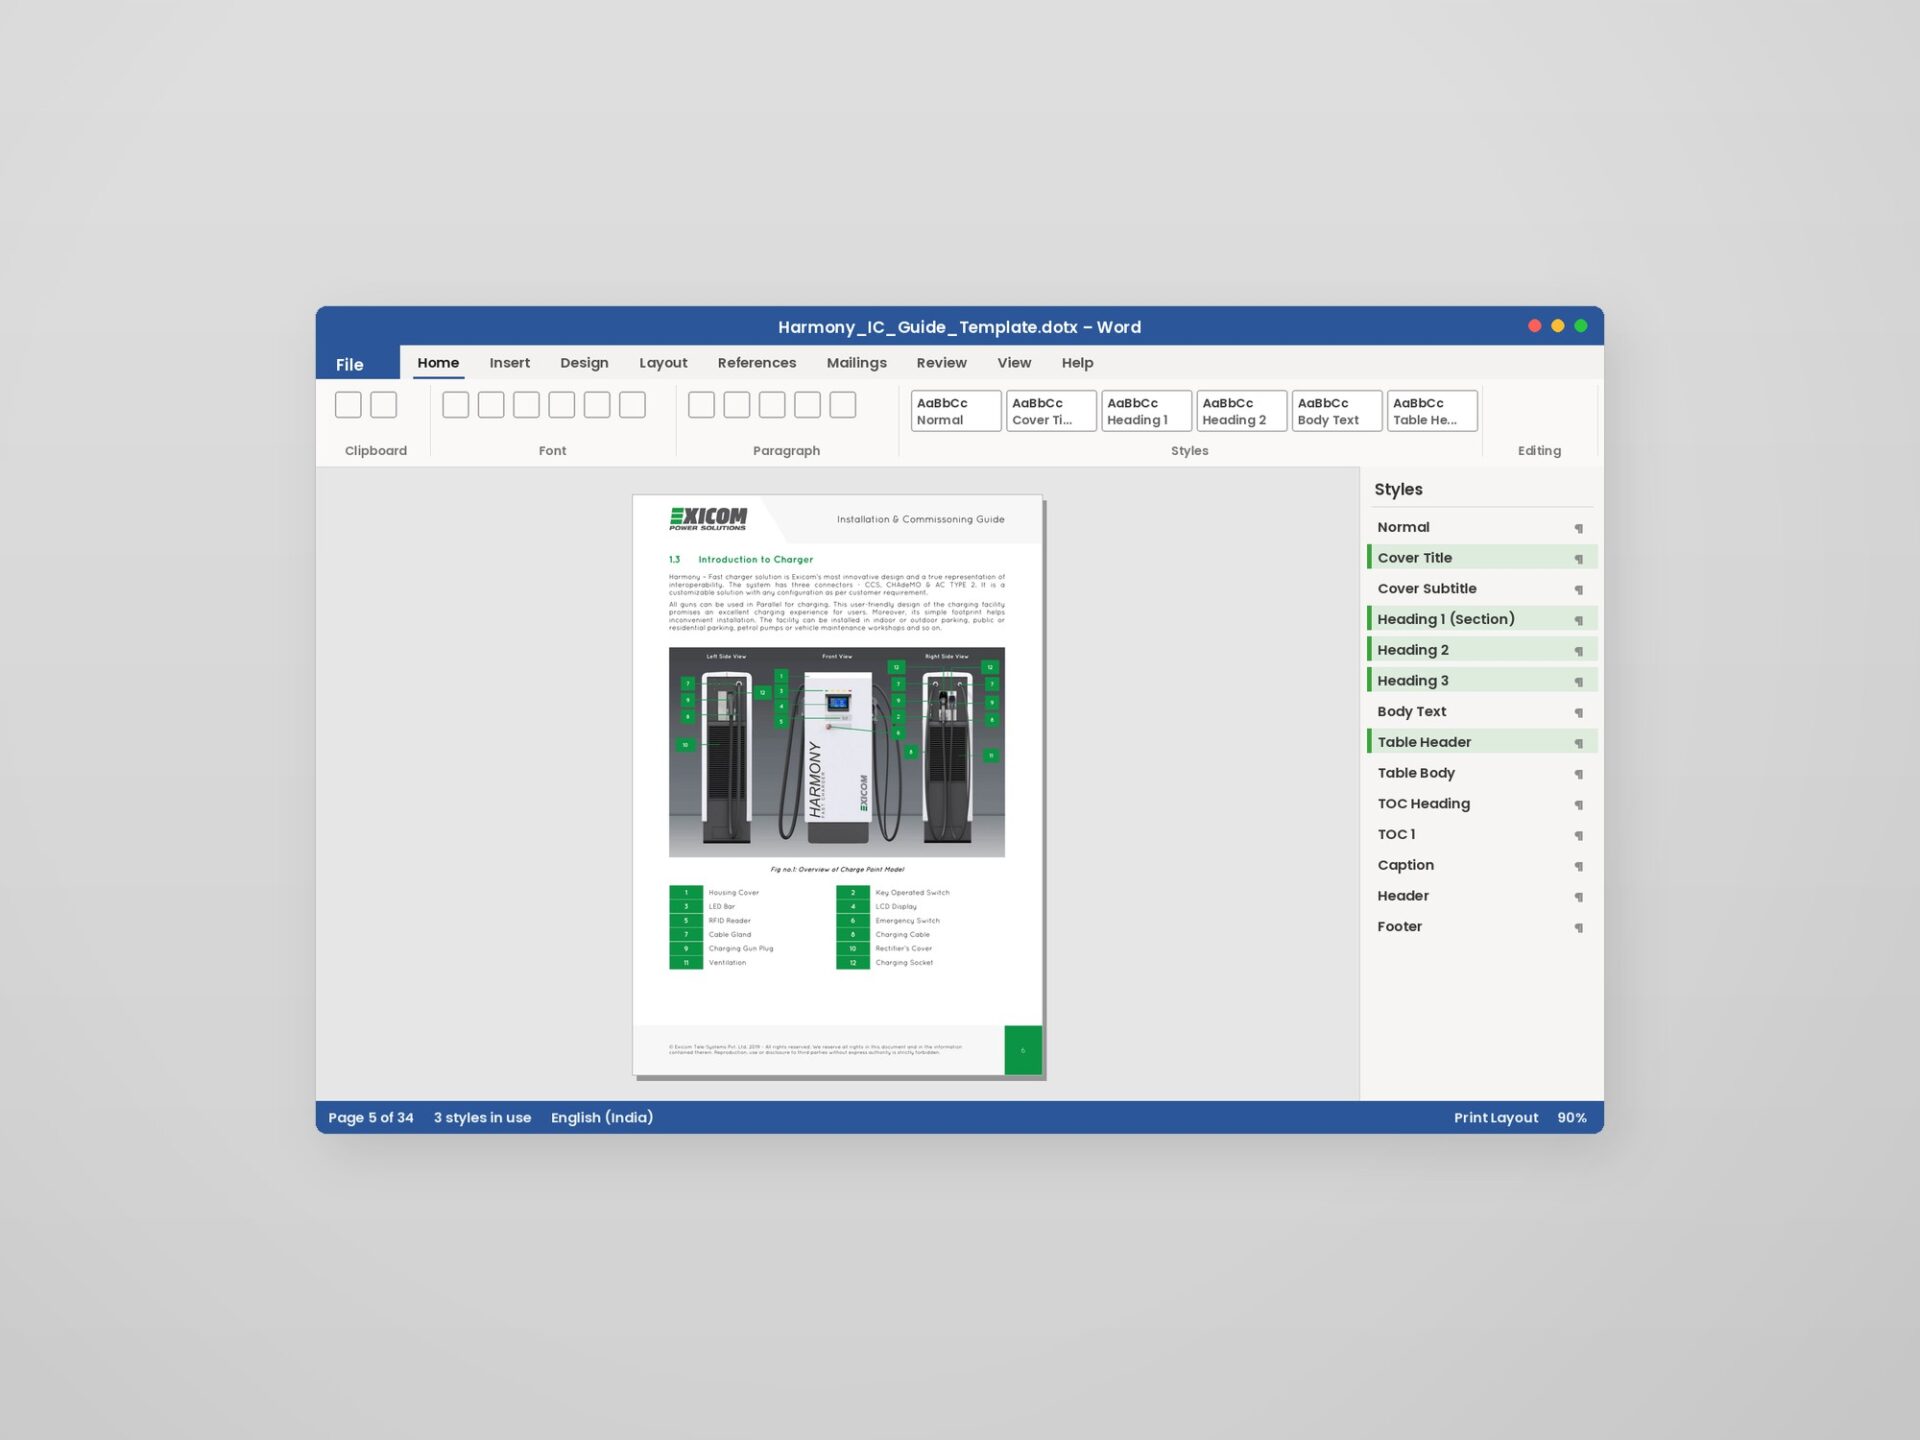The height and width of the screenshot is (1440, 1920).
Task: Apply the Caption style
Action: [x=1482, y=865]
